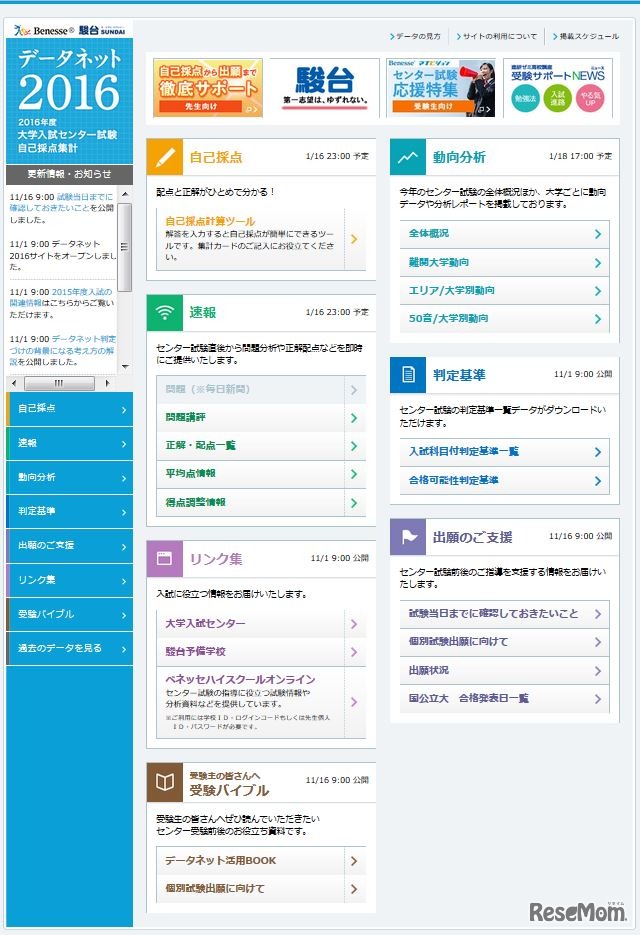640x935 pixels.
Task: Click news link 2015年度入試の関連情報
Action: (x=60, y=297)
